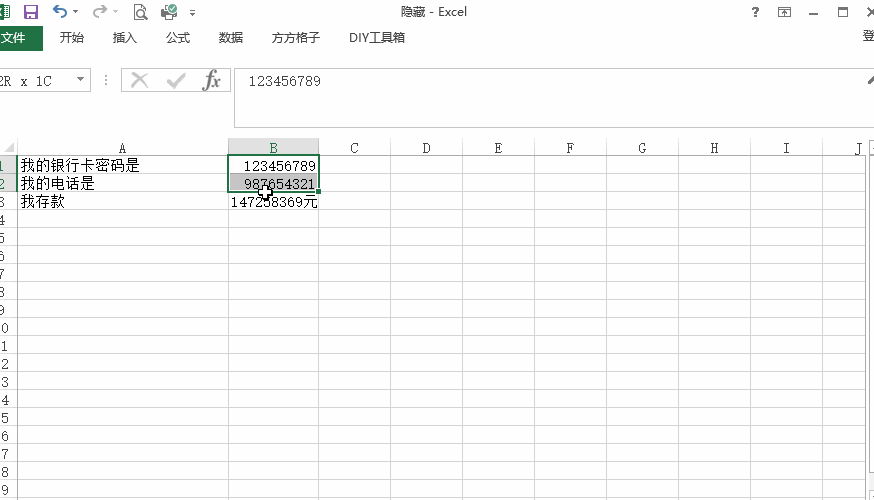Expand Customize Quick Access Toolbar dropdown
This screenshot has width=874, height=500.
192,13
